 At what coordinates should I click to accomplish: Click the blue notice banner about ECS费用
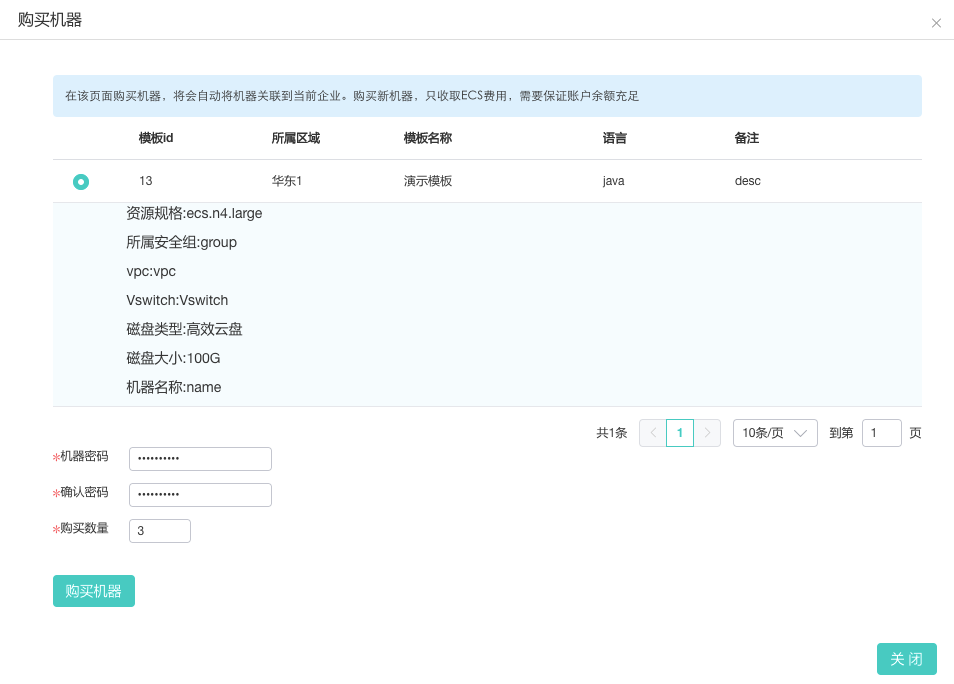point(487,96)
